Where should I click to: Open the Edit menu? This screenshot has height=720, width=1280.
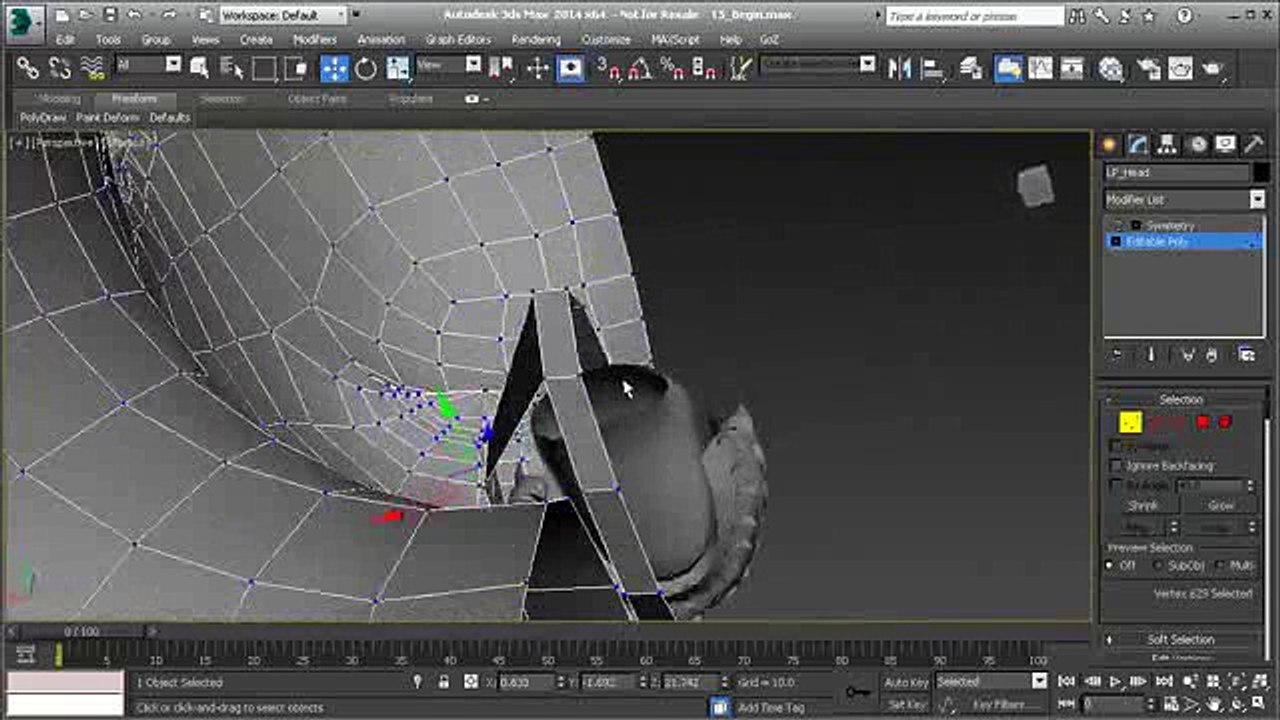[65, 40]
